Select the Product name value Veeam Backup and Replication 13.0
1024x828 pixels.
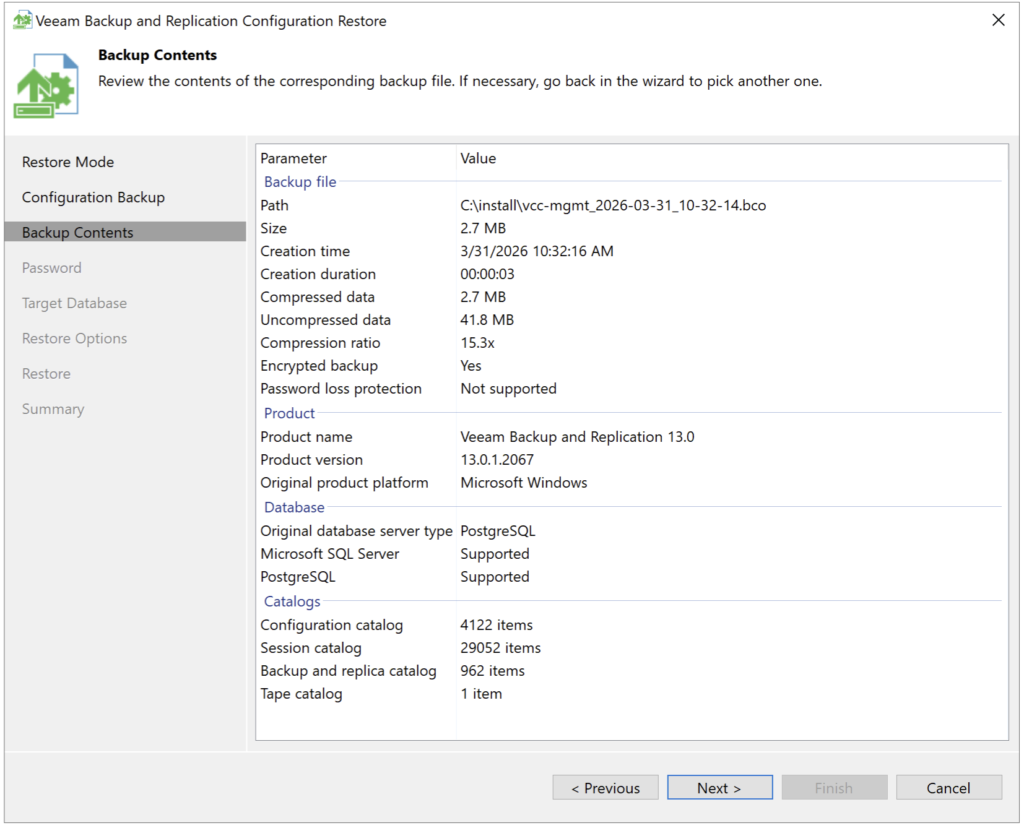tap(577, 436)
